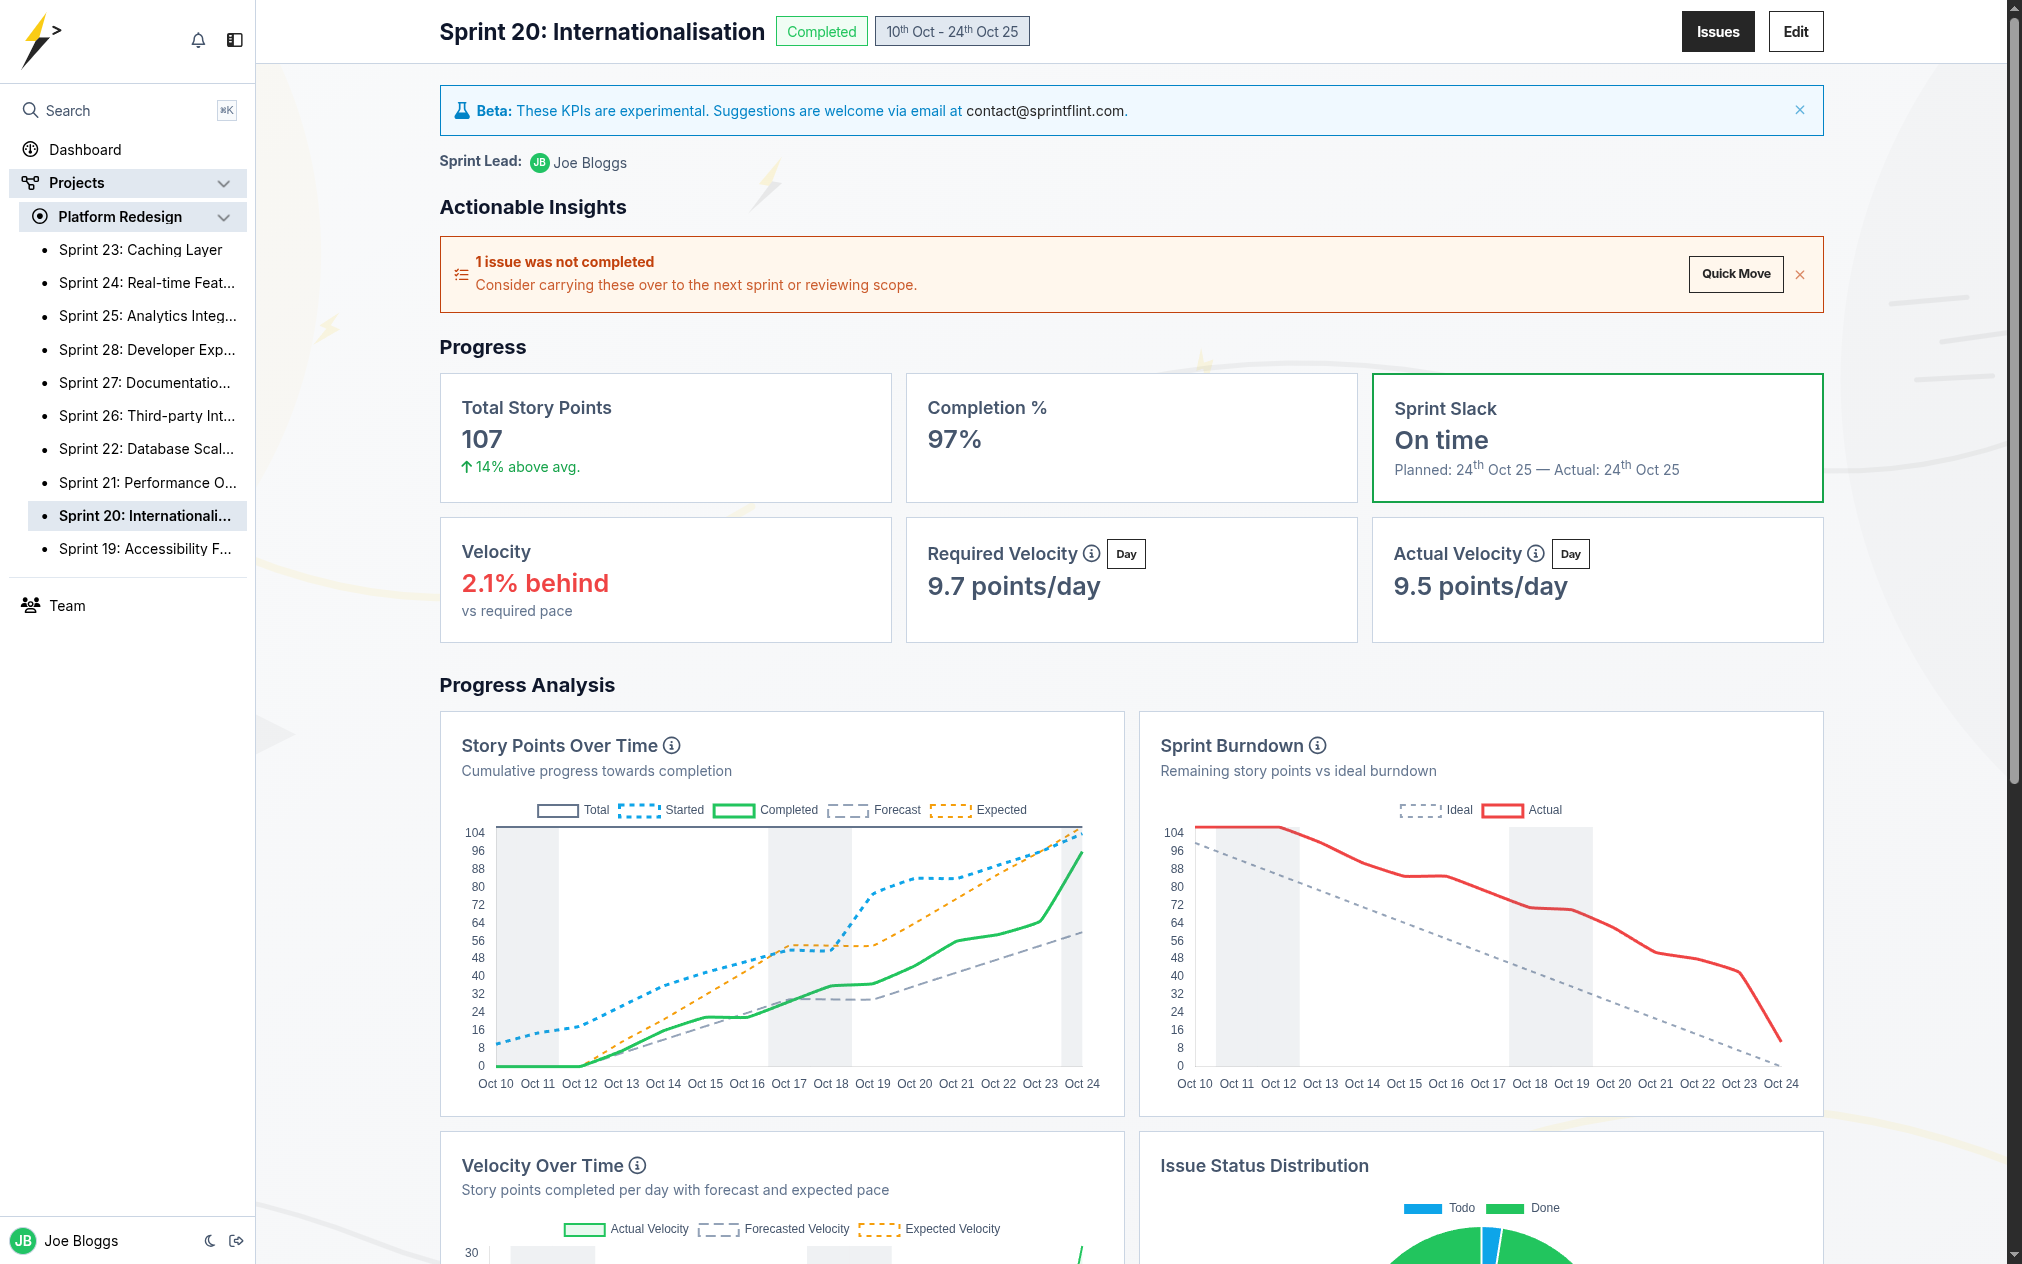2022x1264 pixels.
Task: Collapse the sidebar using the panel icon
Action: coord(235,40)
